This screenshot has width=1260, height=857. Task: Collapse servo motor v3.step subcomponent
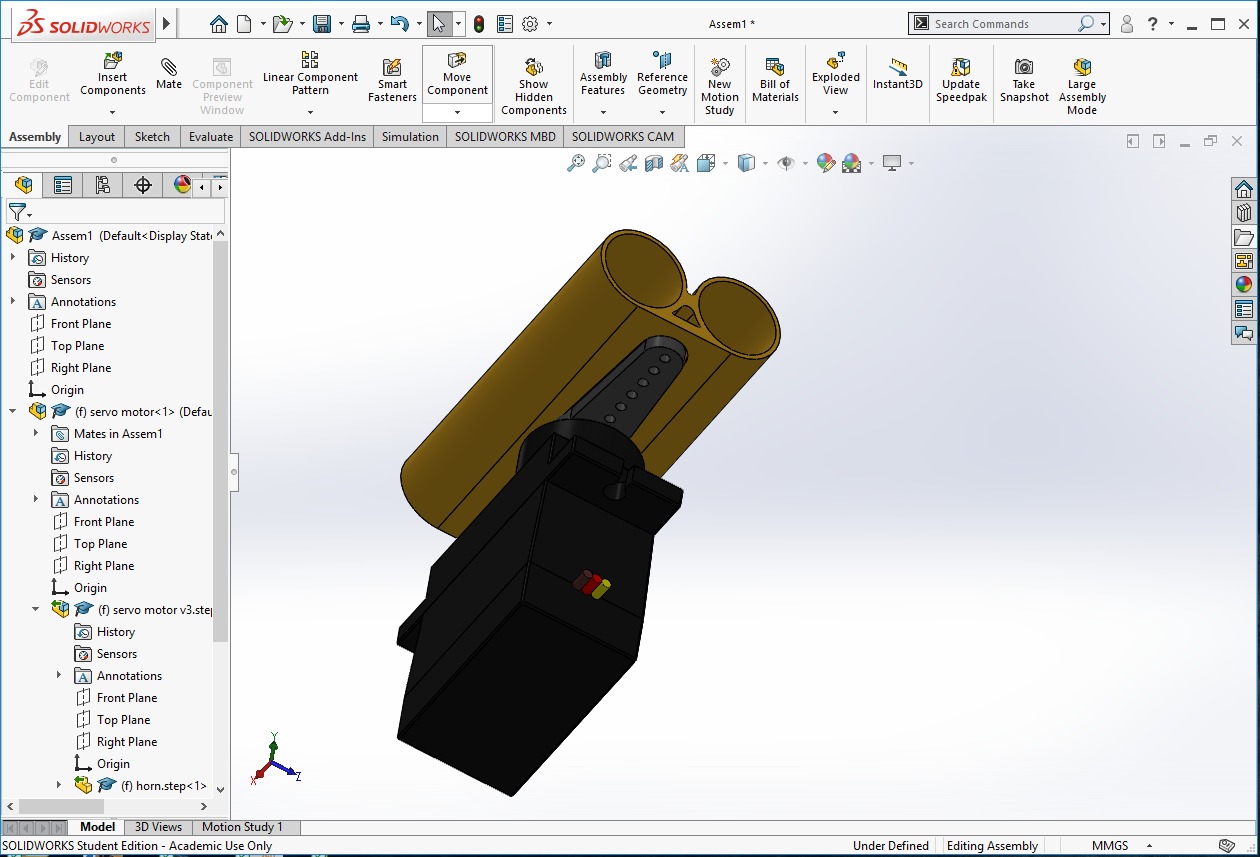pyautogui.click(x=36, y=608)
